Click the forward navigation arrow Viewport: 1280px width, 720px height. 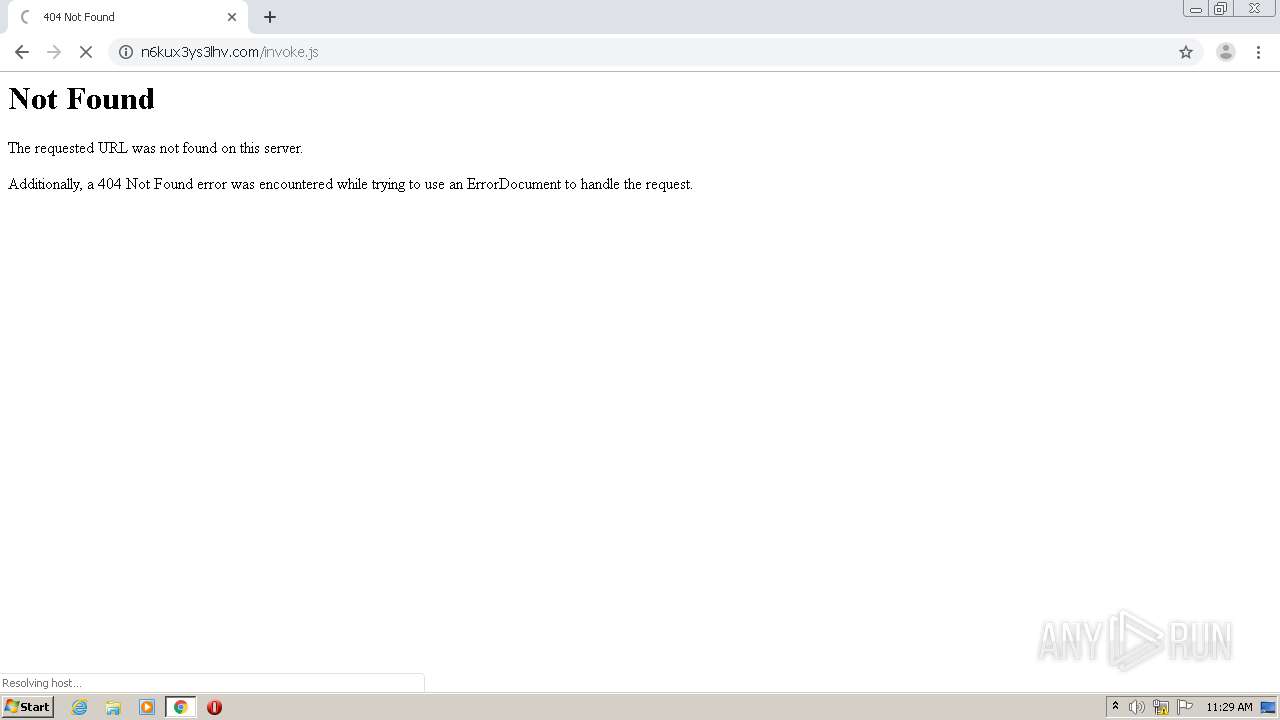54,52
